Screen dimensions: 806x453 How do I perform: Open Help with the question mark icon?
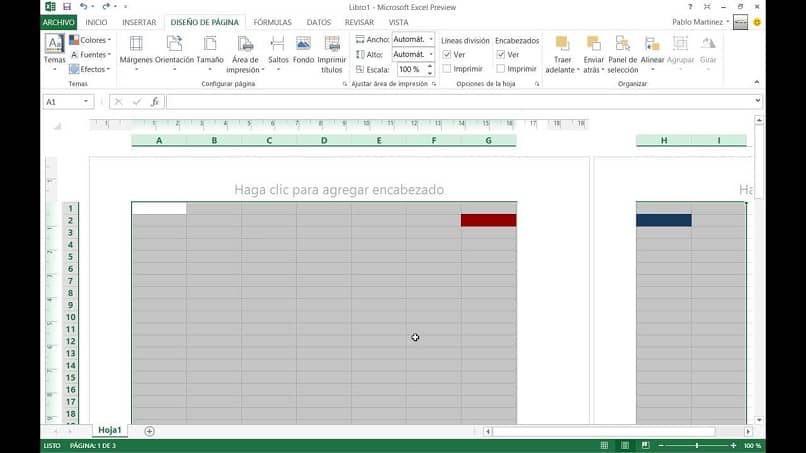pos(690,7)
